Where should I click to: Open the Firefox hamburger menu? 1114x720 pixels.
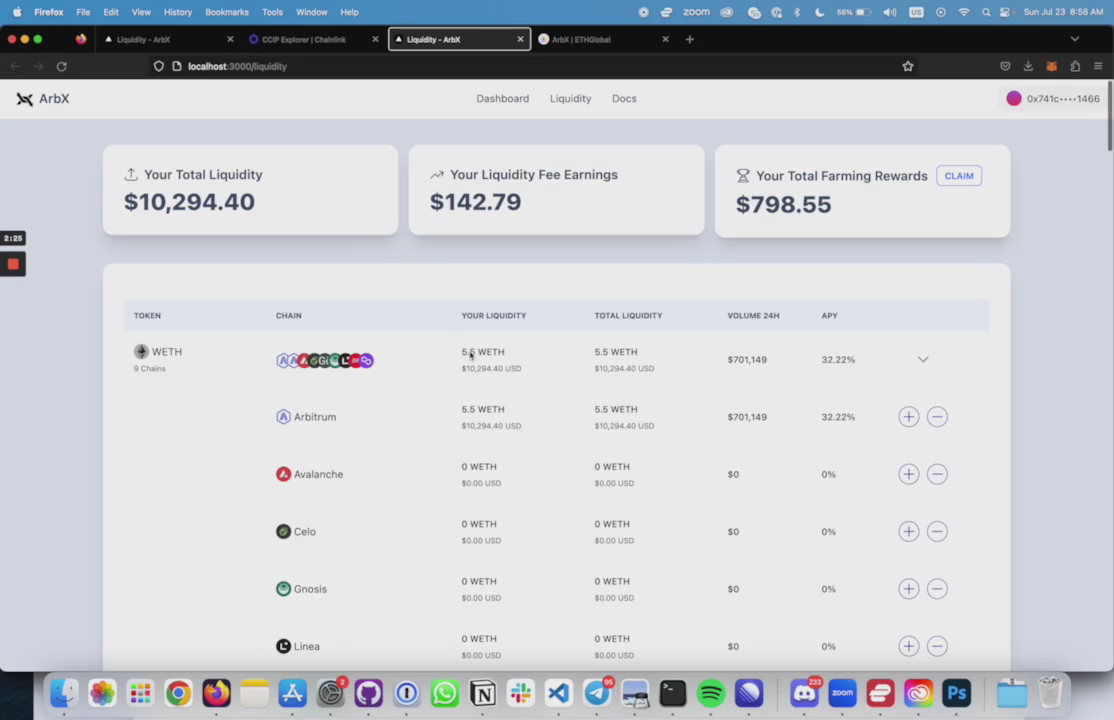1098,66
